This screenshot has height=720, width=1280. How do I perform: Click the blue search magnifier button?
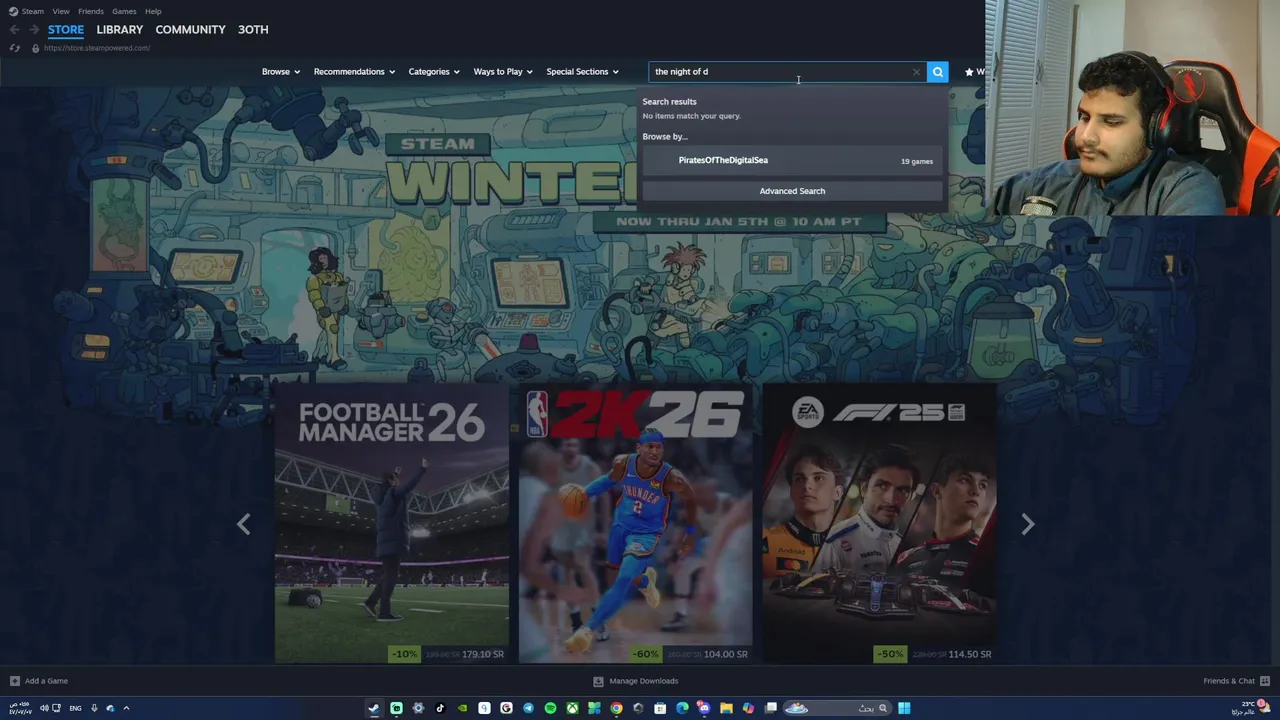click(x=937, y=72)
